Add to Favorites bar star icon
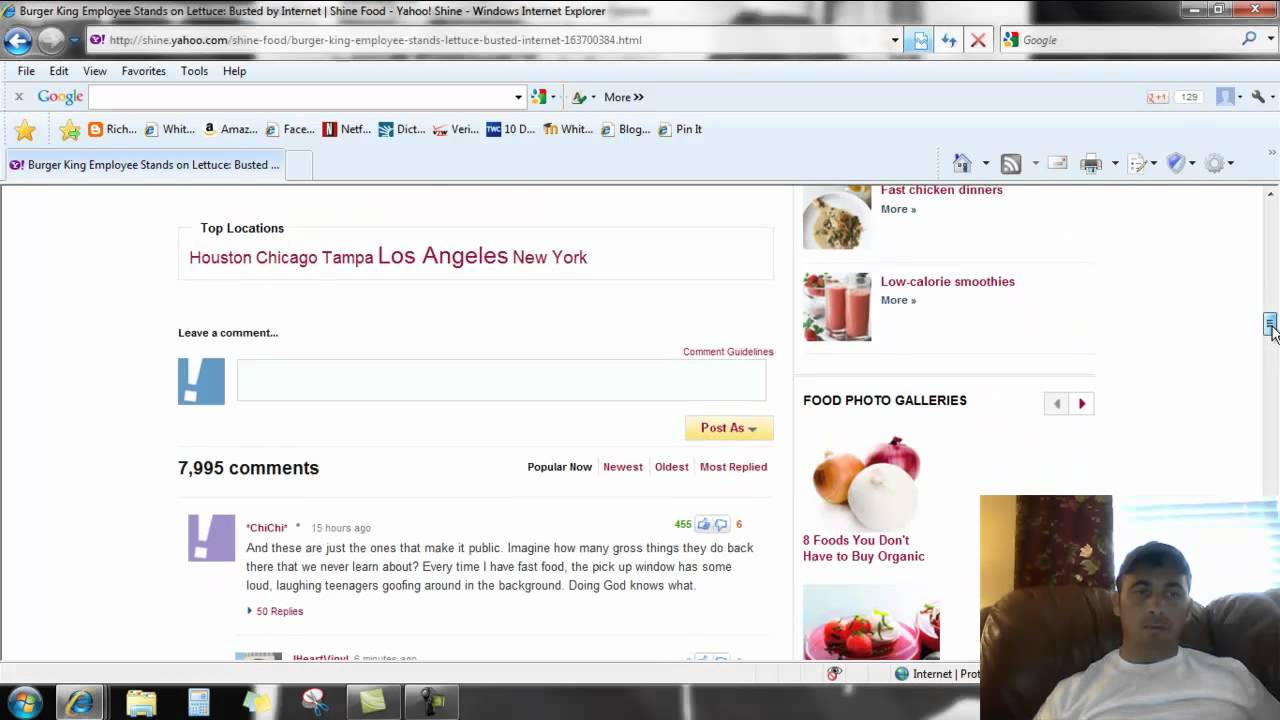Image resolution: width=1280 pixels, height=720 pixels. tap(69, 130)
